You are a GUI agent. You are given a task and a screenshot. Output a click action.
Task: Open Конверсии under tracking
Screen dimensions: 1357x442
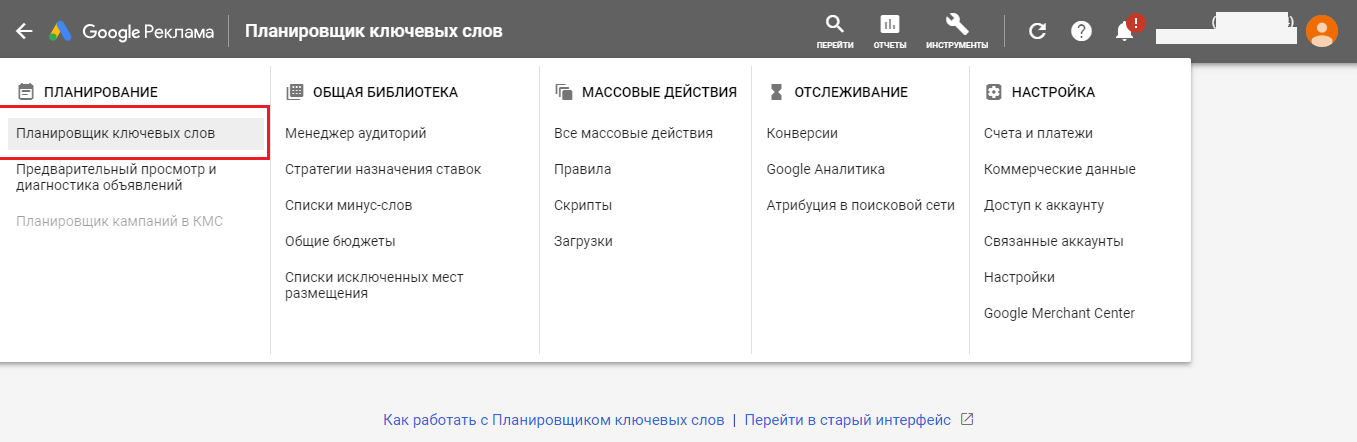(802, 133)
